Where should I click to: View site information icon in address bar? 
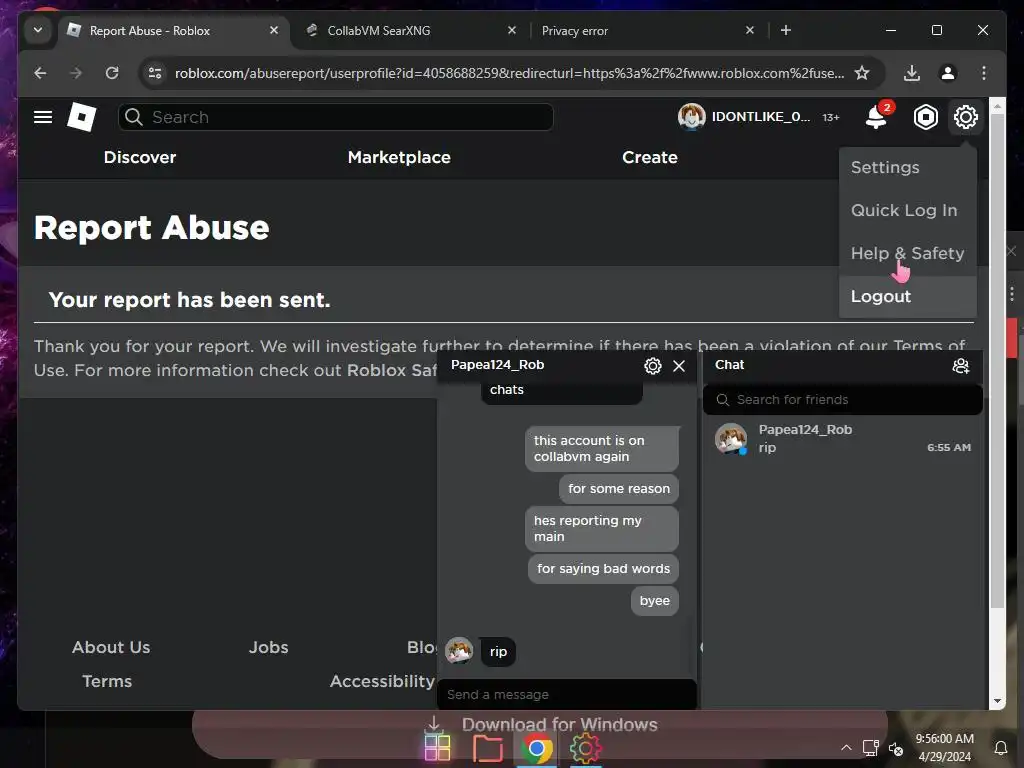(155, 72)
